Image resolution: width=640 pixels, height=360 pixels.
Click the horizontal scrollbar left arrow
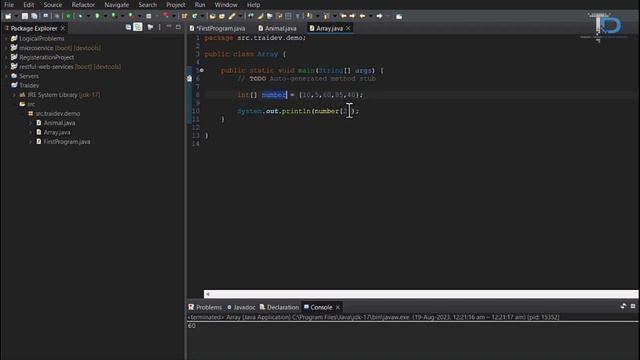(x=207, y=294)
